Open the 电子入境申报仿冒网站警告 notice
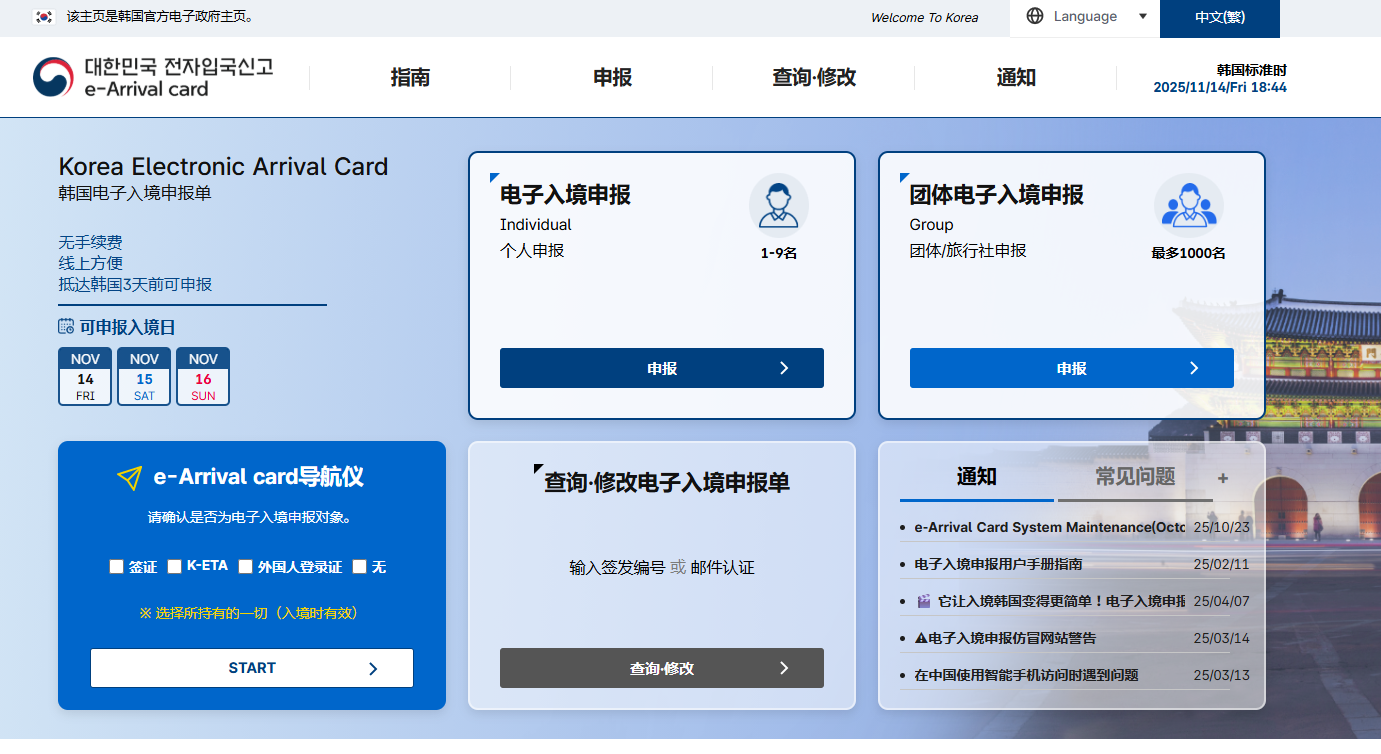Image resolution: width=1381 pixels, height=754 pixels. [x=1012, y=638]
